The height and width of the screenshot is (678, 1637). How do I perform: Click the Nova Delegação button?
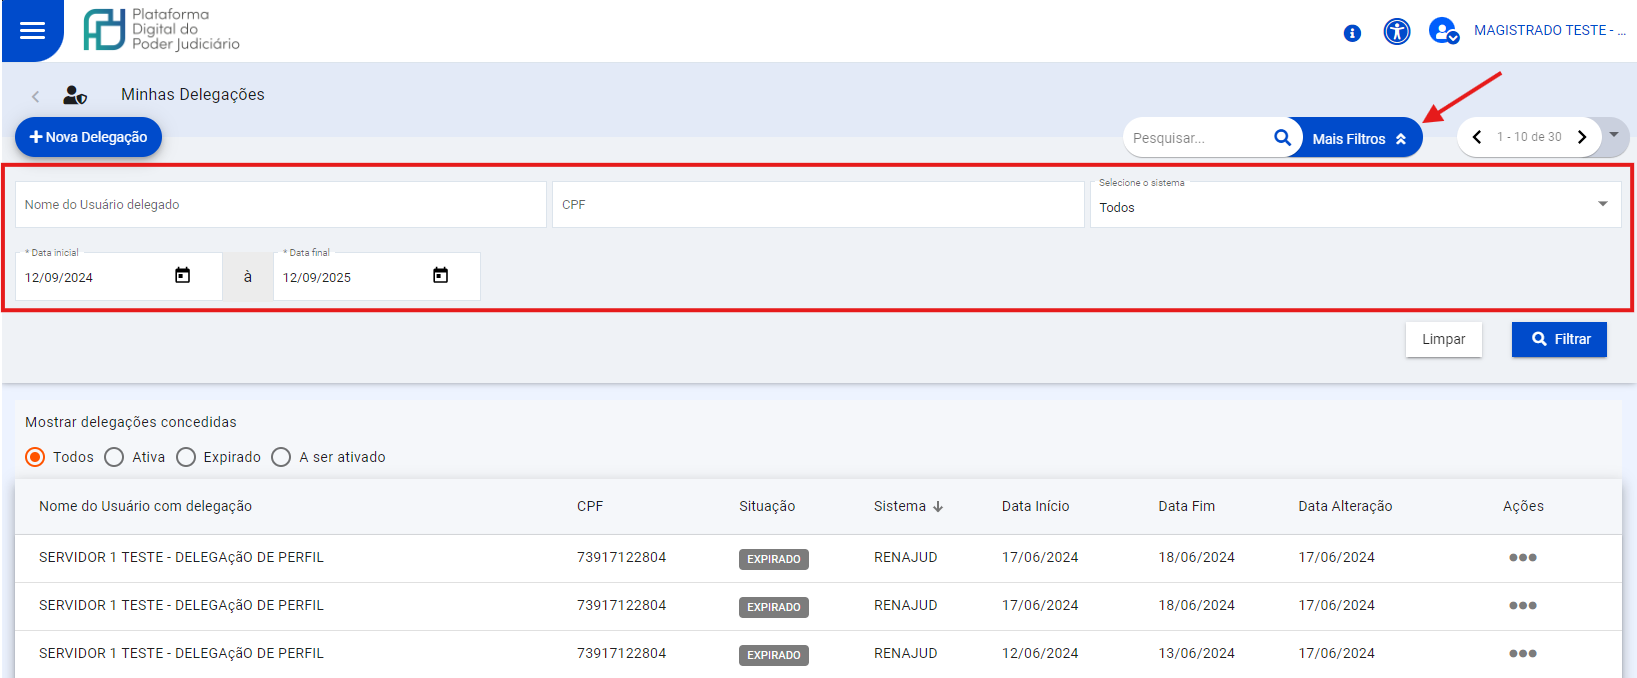(x=88, y=137)
